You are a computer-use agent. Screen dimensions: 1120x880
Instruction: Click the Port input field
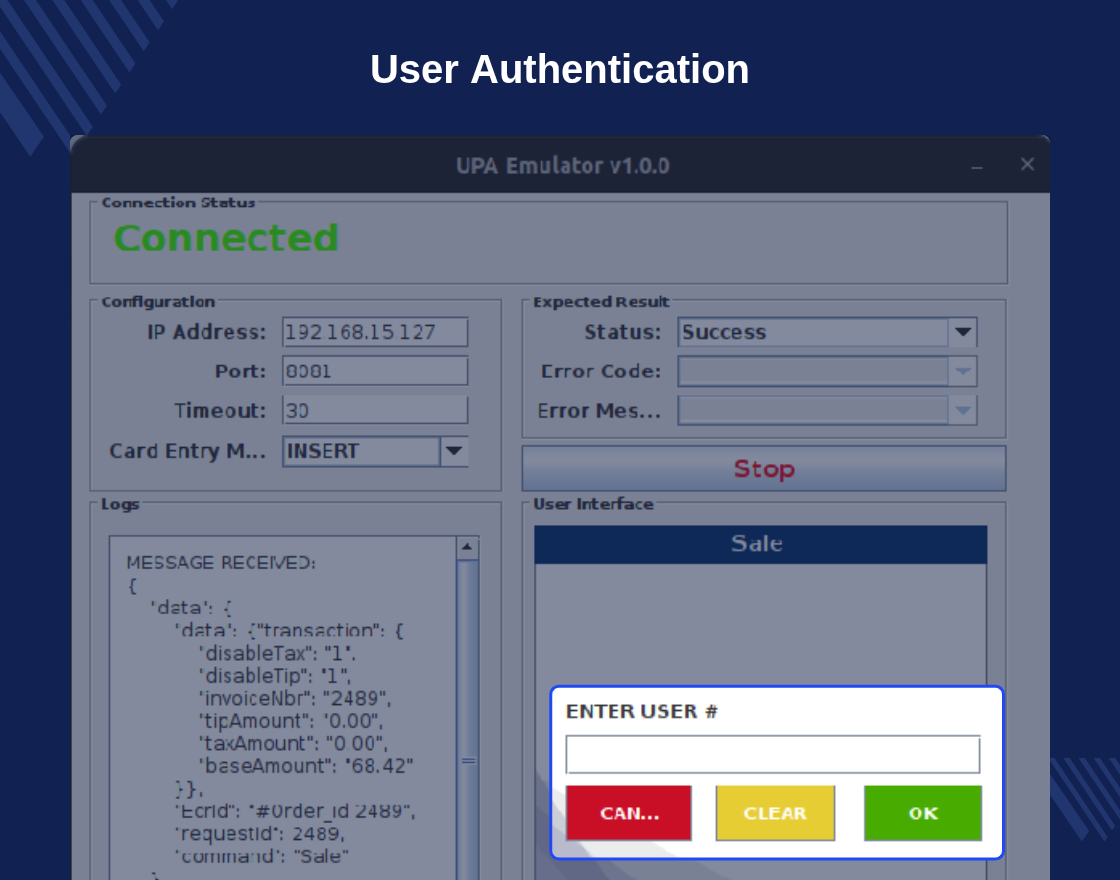[375, 371]
